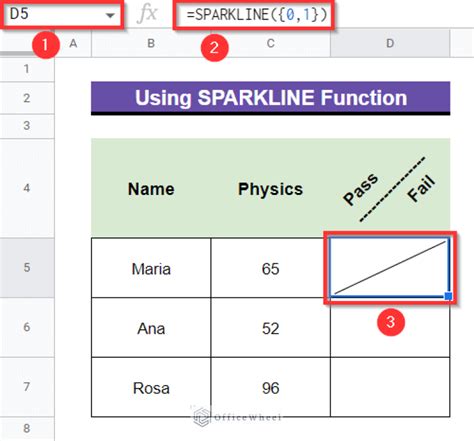Select column D header
Screen dimensions: 474x441
390,43
